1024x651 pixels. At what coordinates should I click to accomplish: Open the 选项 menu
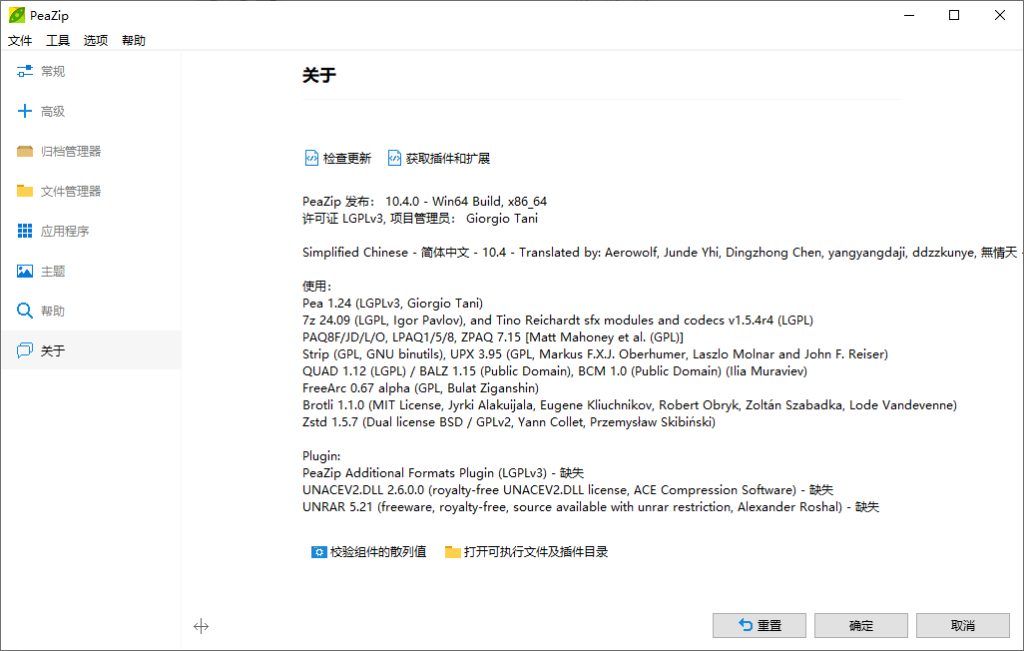pyautogui.click(x=95, y=40)
